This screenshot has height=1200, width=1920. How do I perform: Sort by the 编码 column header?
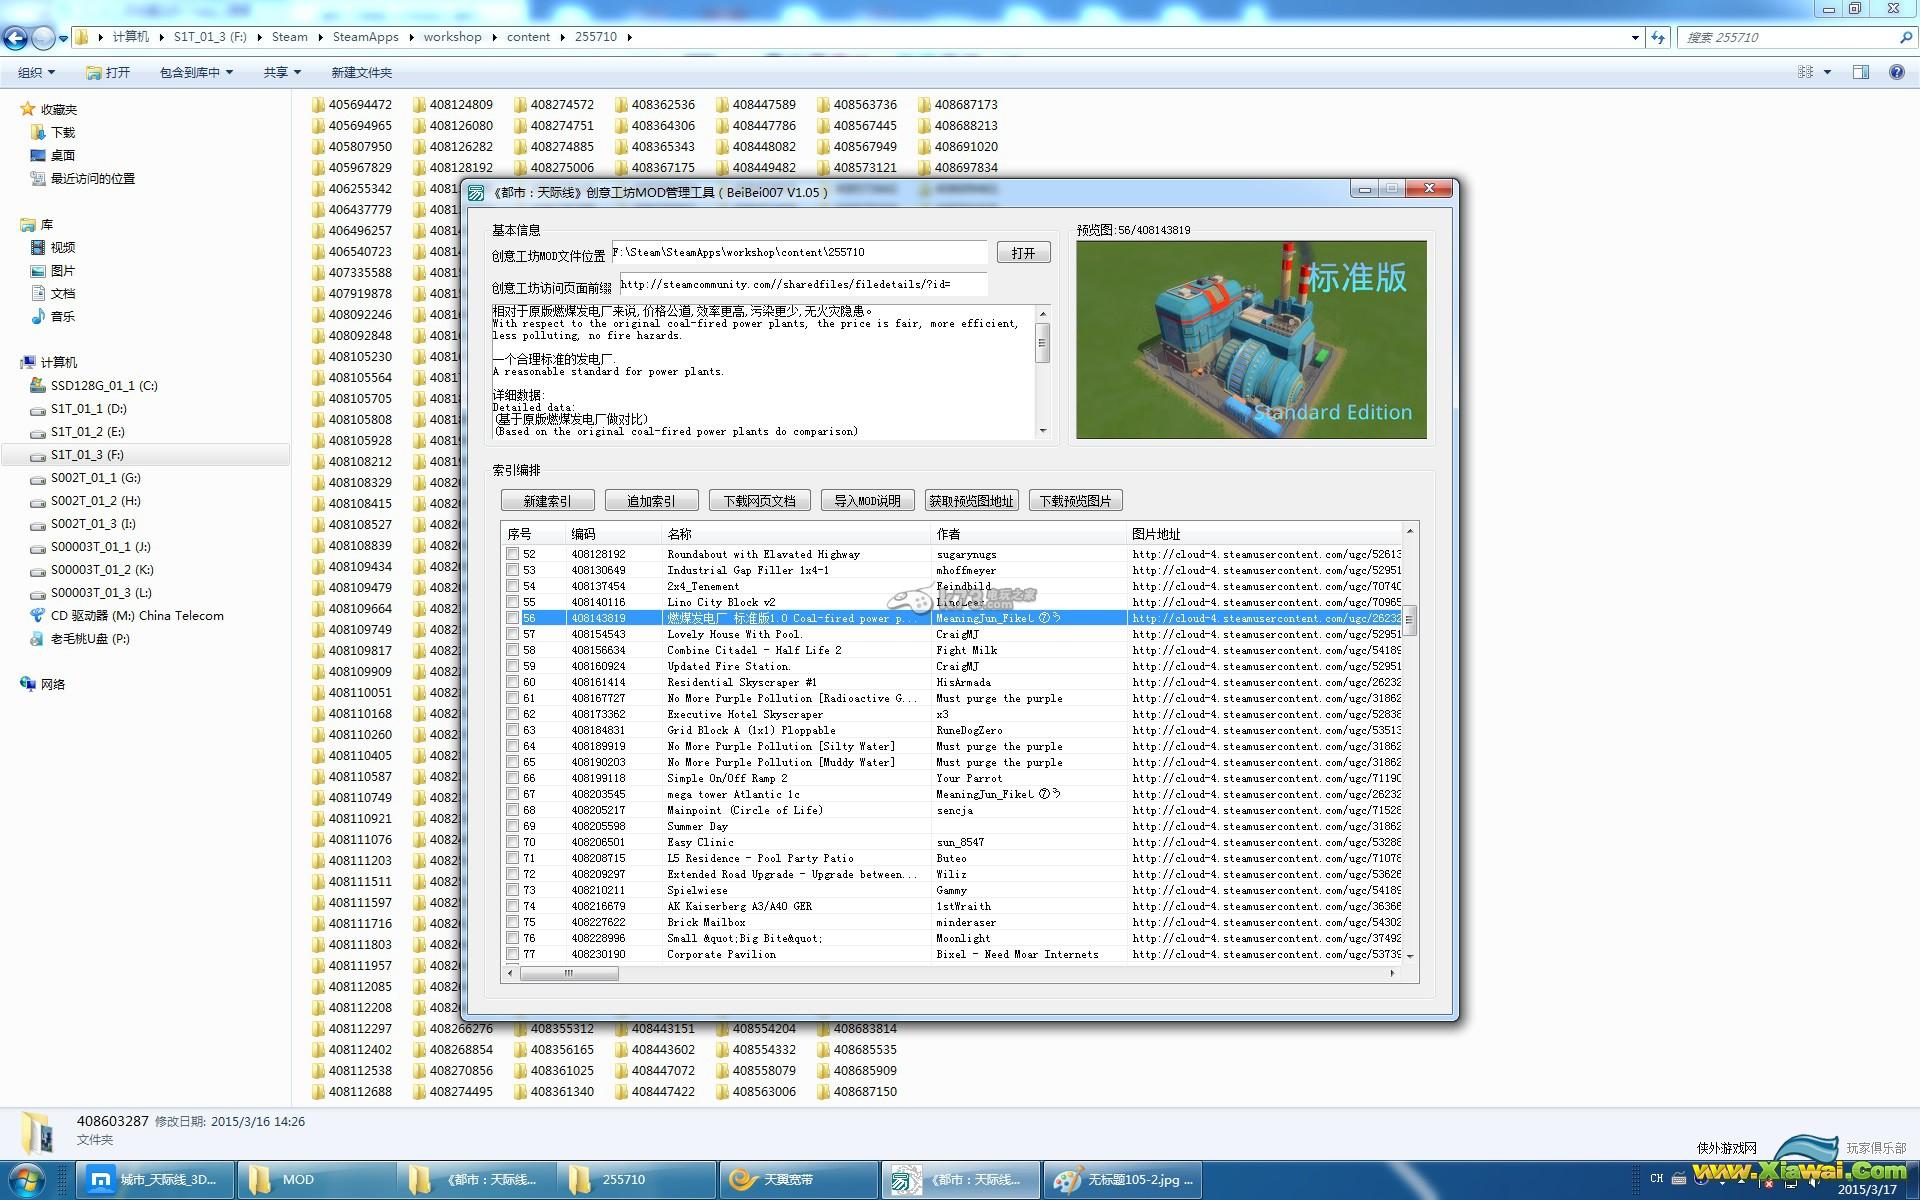click(614, 534)
